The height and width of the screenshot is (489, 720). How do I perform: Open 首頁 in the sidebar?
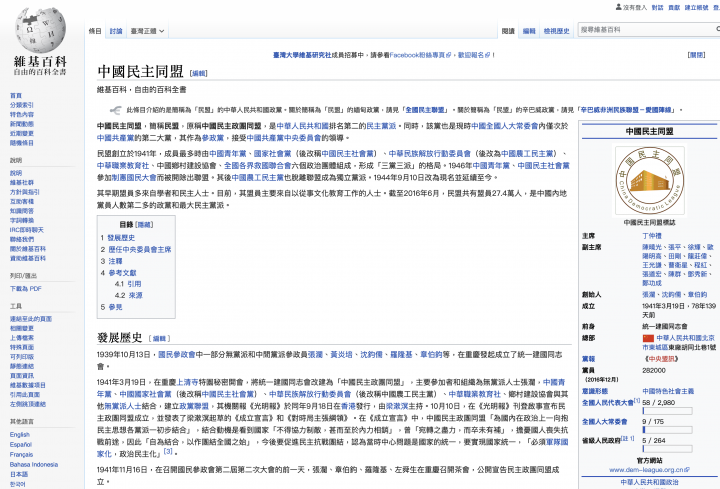16,96
